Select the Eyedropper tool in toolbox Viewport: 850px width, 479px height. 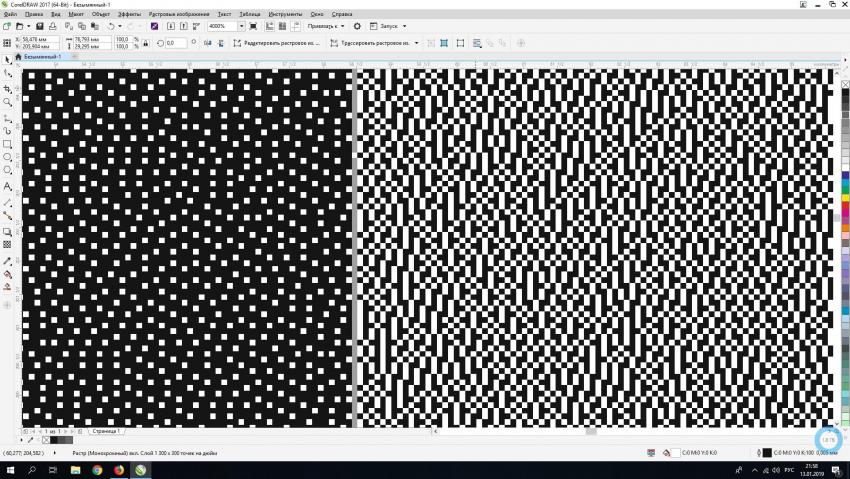(8, 260)
